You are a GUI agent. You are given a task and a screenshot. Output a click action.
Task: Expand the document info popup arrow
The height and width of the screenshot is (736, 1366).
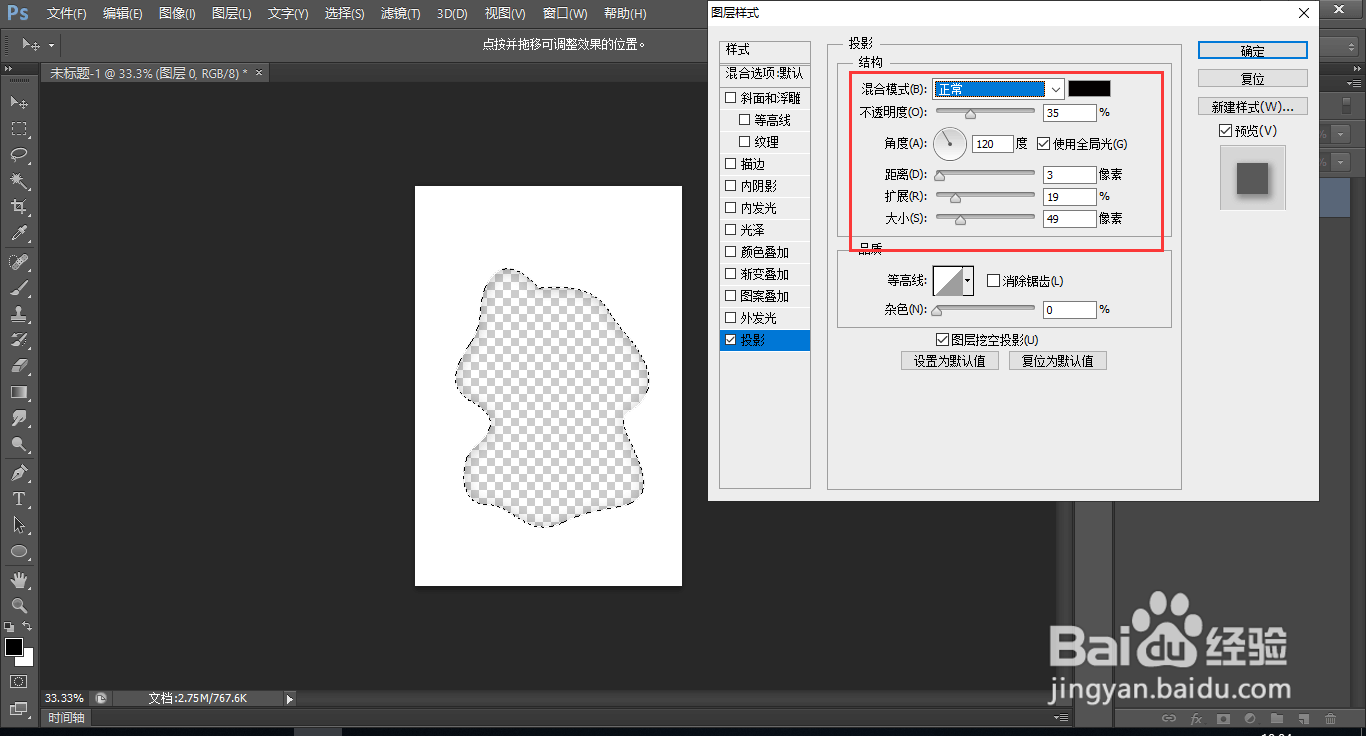[289, 699]
